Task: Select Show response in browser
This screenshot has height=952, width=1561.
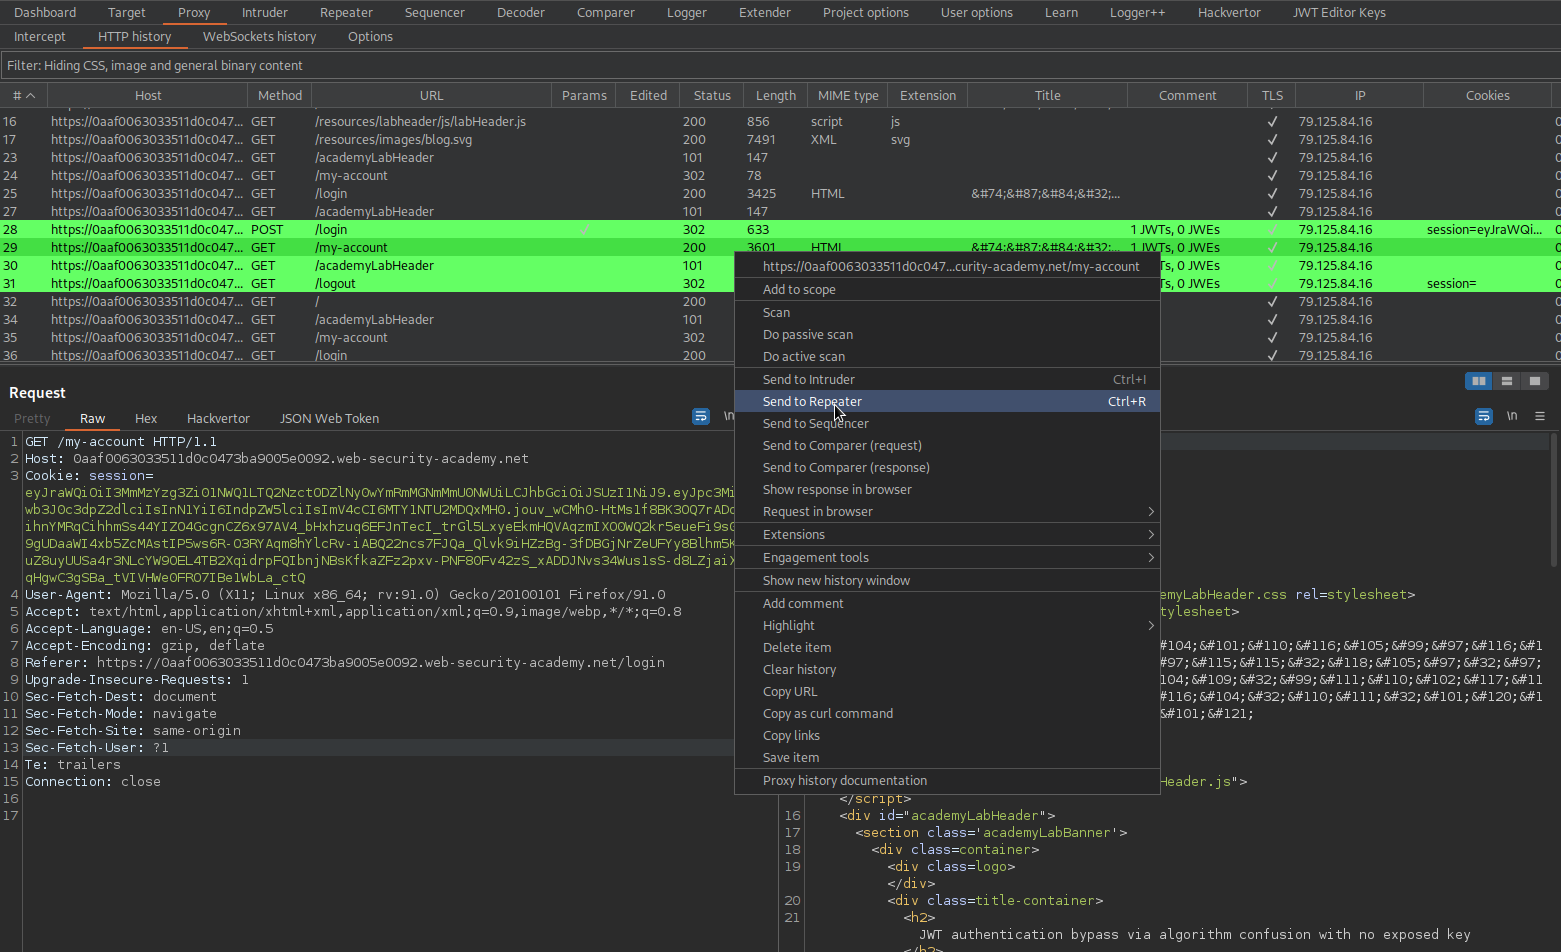Action: coord(947,490)
